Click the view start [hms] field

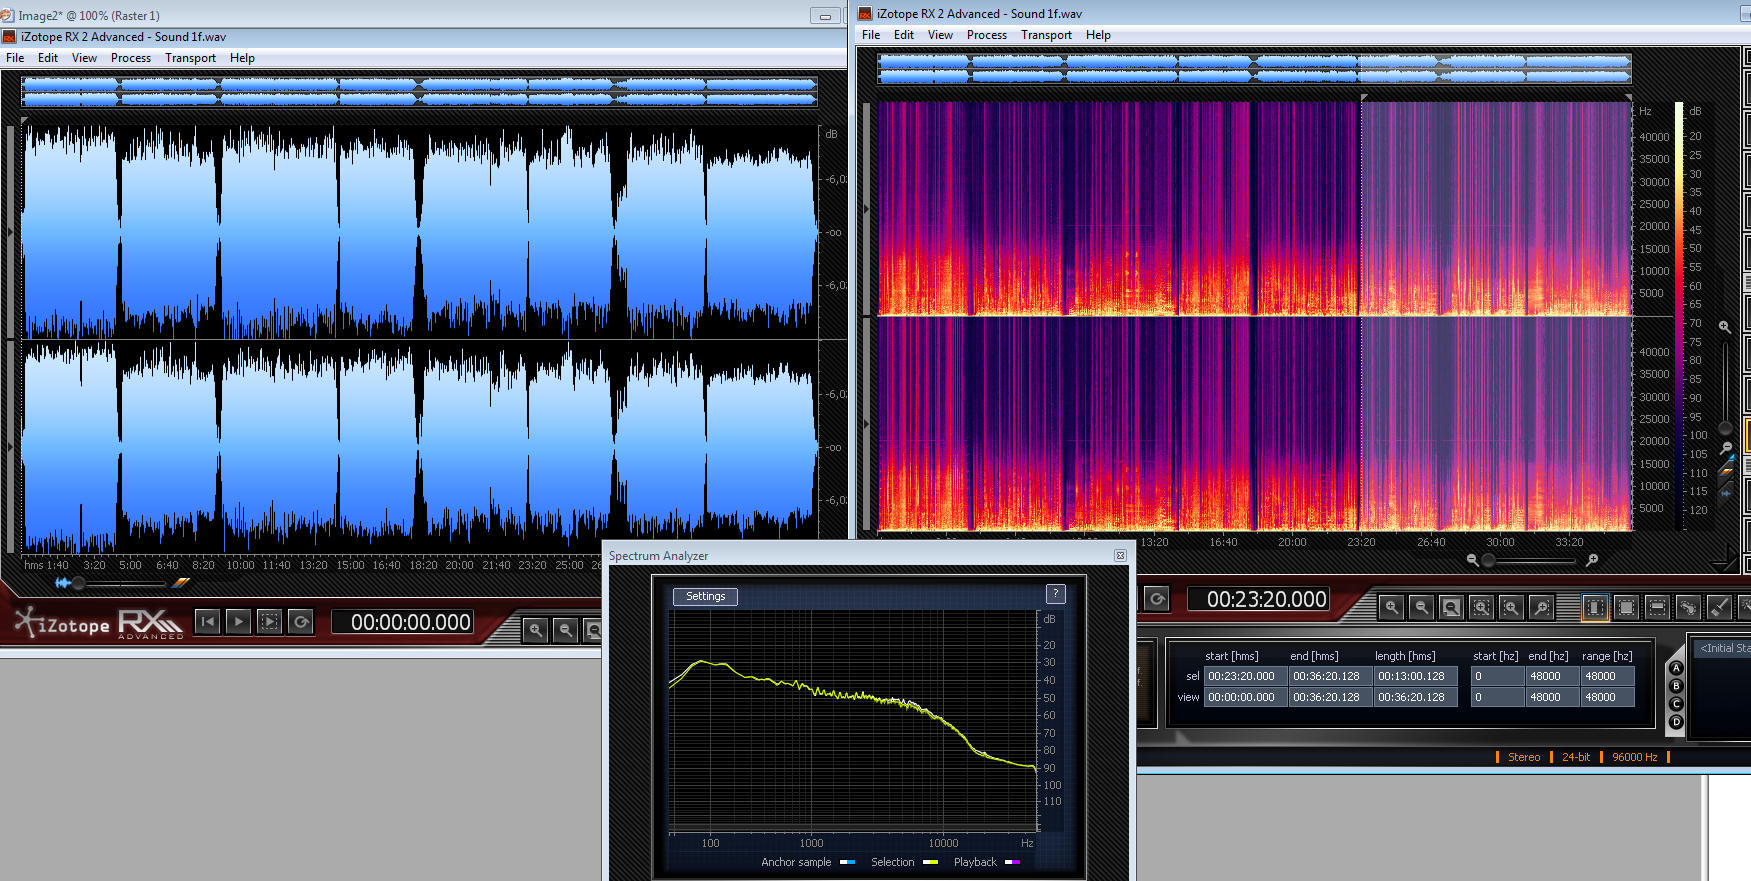(1246, 697)
